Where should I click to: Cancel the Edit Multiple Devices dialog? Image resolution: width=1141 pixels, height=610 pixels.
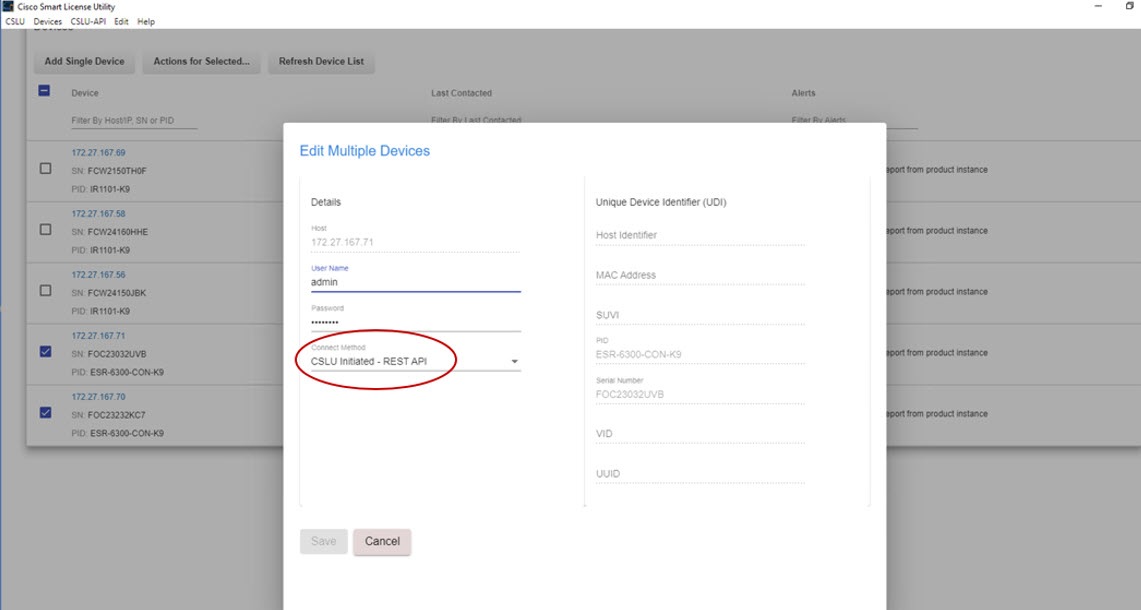(383, 541)
